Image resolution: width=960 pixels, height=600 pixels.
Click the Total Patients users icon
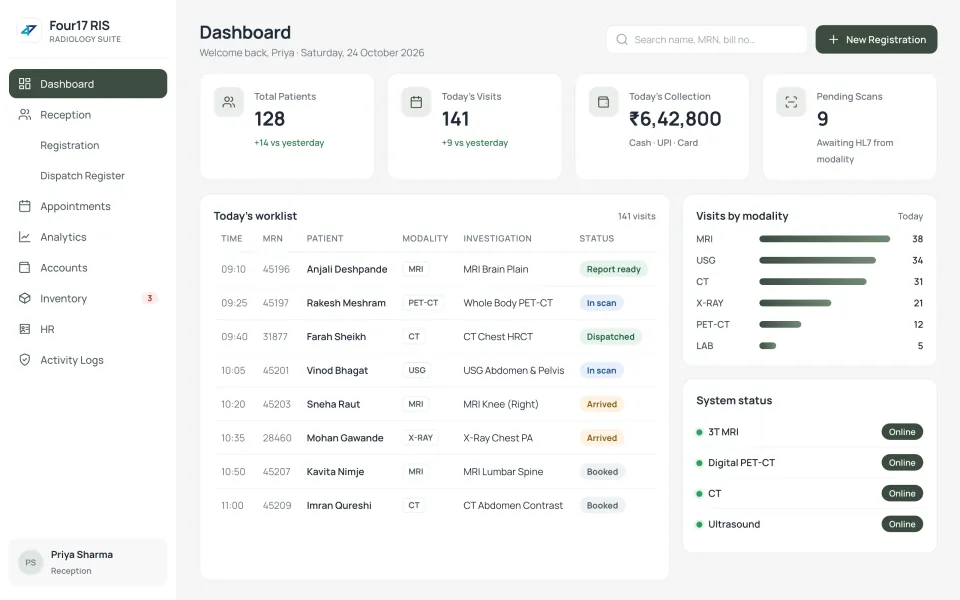click(x=229, y=102)
